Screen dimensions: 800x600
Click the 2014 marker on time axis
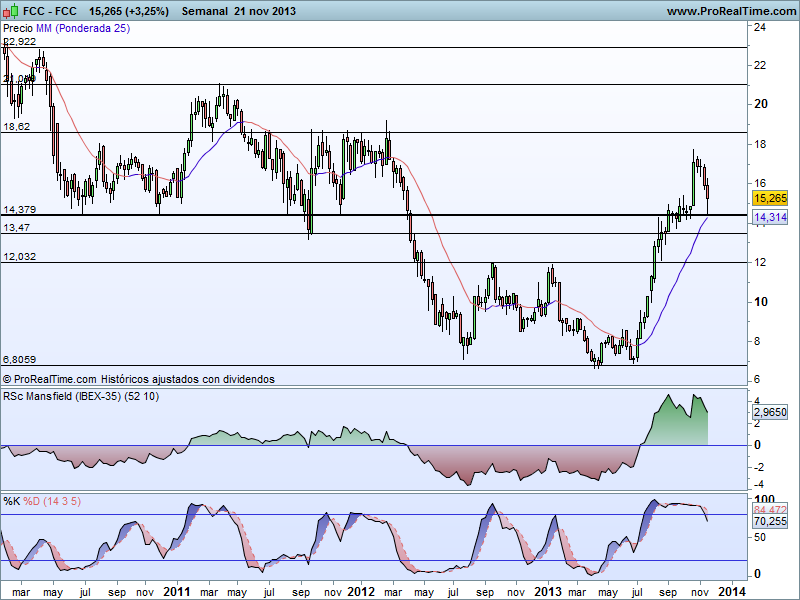(x=731, y=592)
